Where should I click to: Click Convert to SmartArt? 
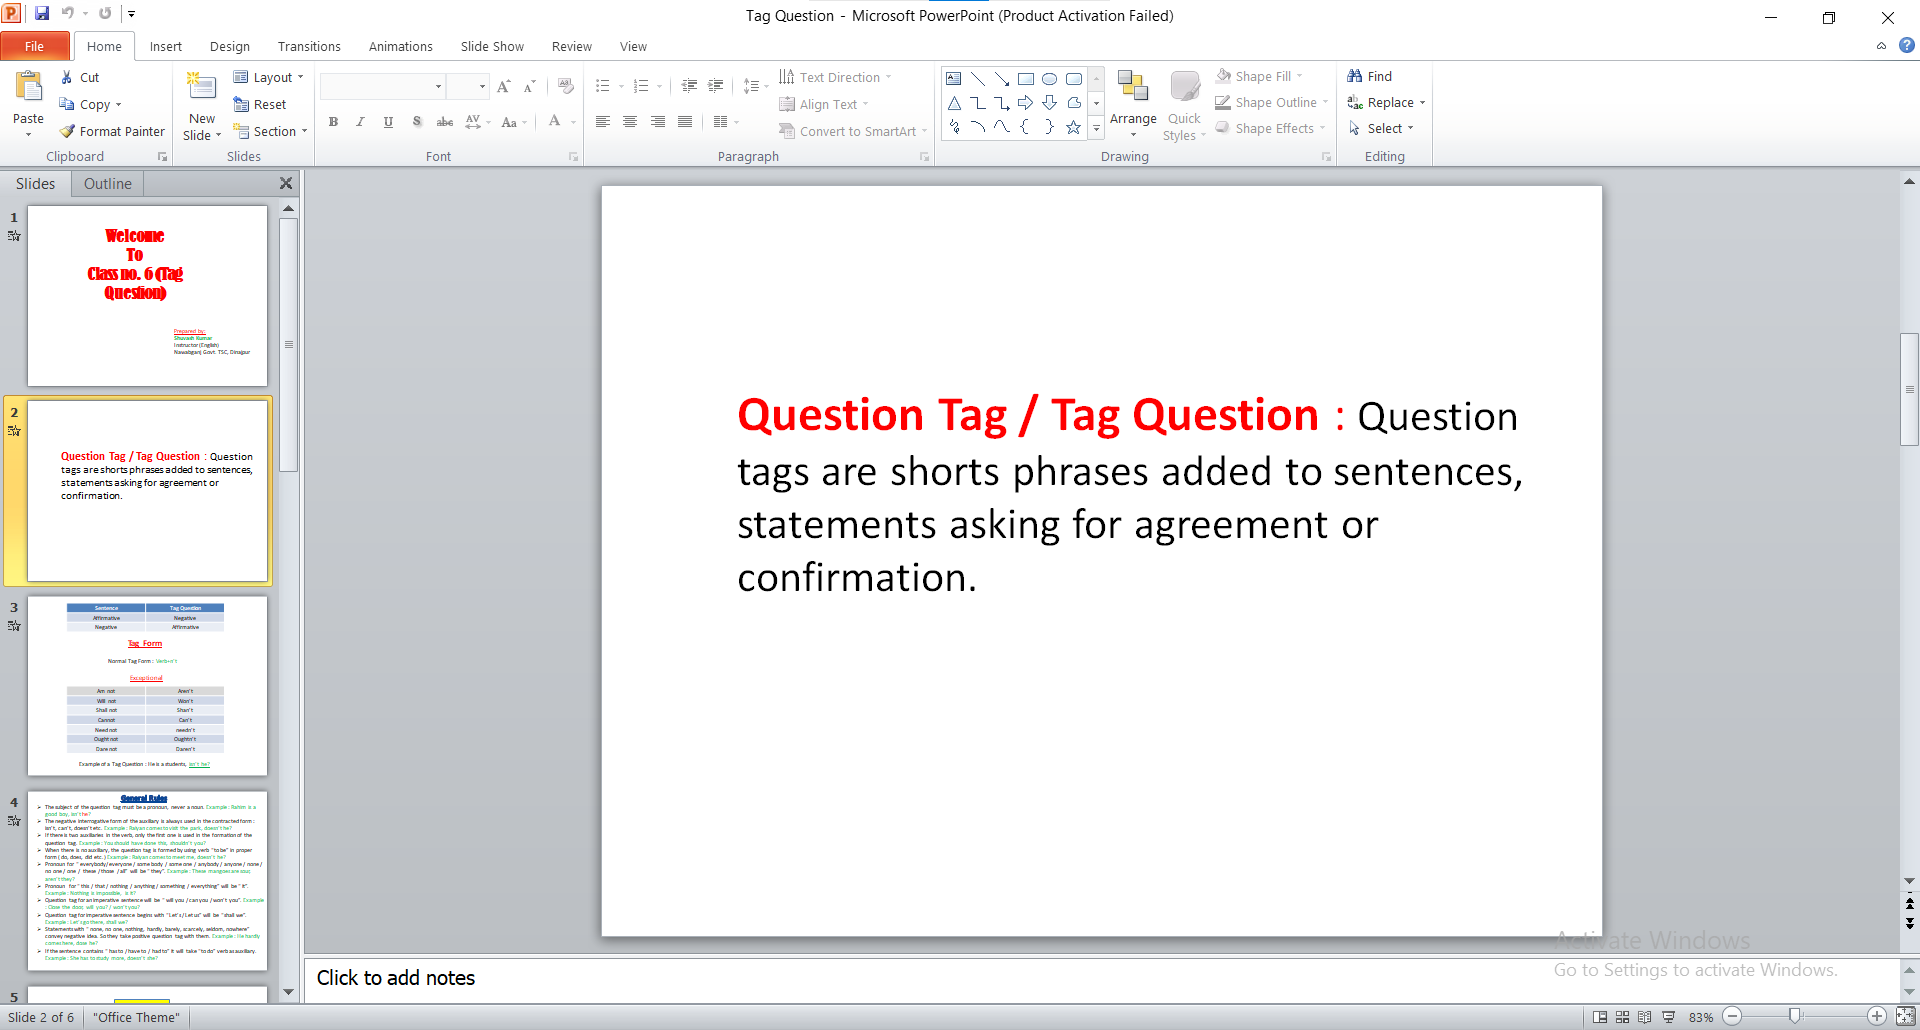tap(853, 131)
